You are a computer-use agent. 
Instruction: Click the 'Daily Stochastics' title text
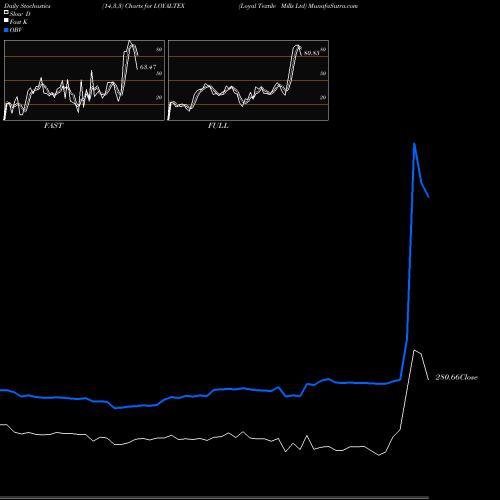click(27, 6)
